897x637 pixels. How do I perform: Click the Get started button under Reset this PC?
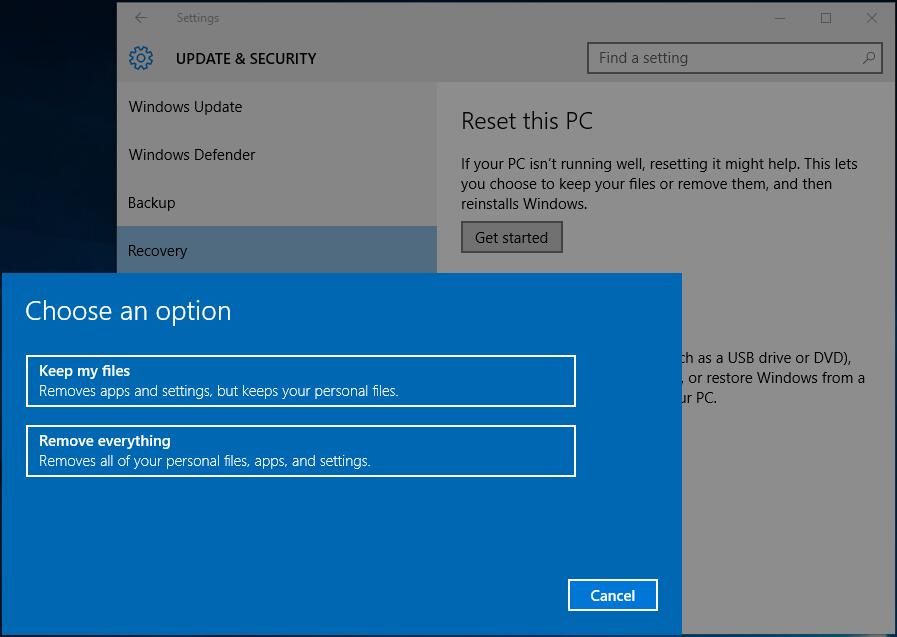511,237
